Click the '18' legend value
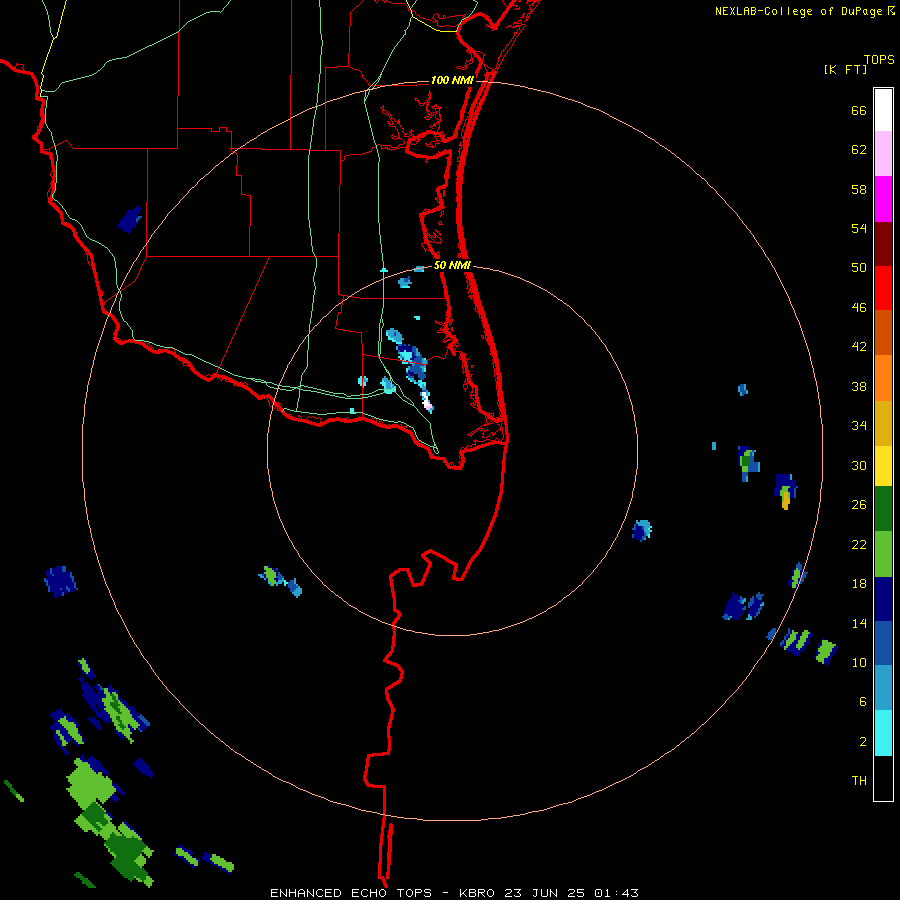This screenshot has height=900, width=900. pyautogui.click(x=859, y=584)
